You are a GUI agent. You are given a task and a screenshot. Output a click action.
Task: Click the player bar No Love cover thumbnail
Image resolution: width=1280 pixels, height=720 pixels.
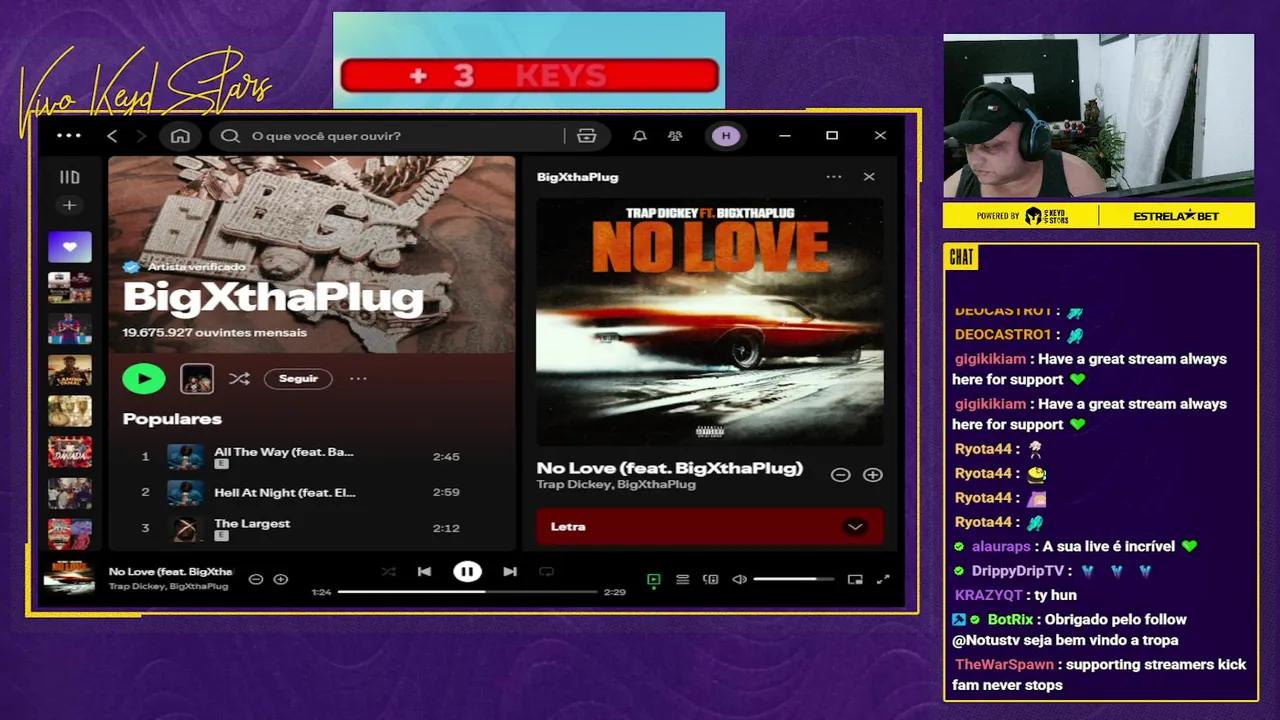[69, 578]
